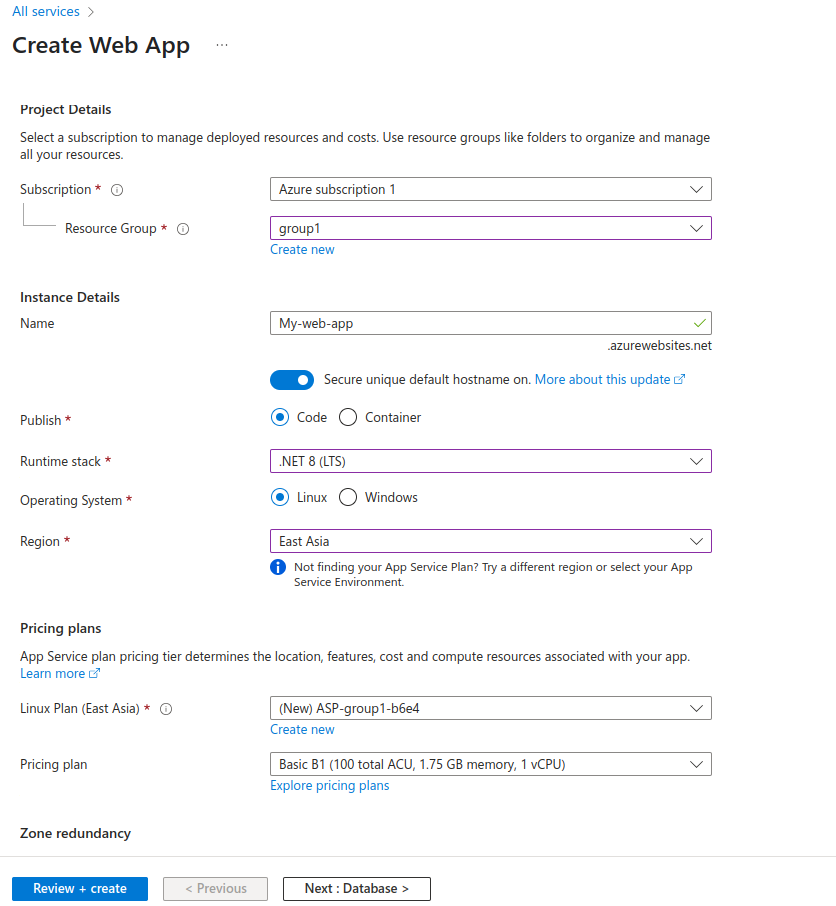836x906 pixels.
Task: Toggle the secure unique default hostname switch
Action: click(x=291, y=380)
